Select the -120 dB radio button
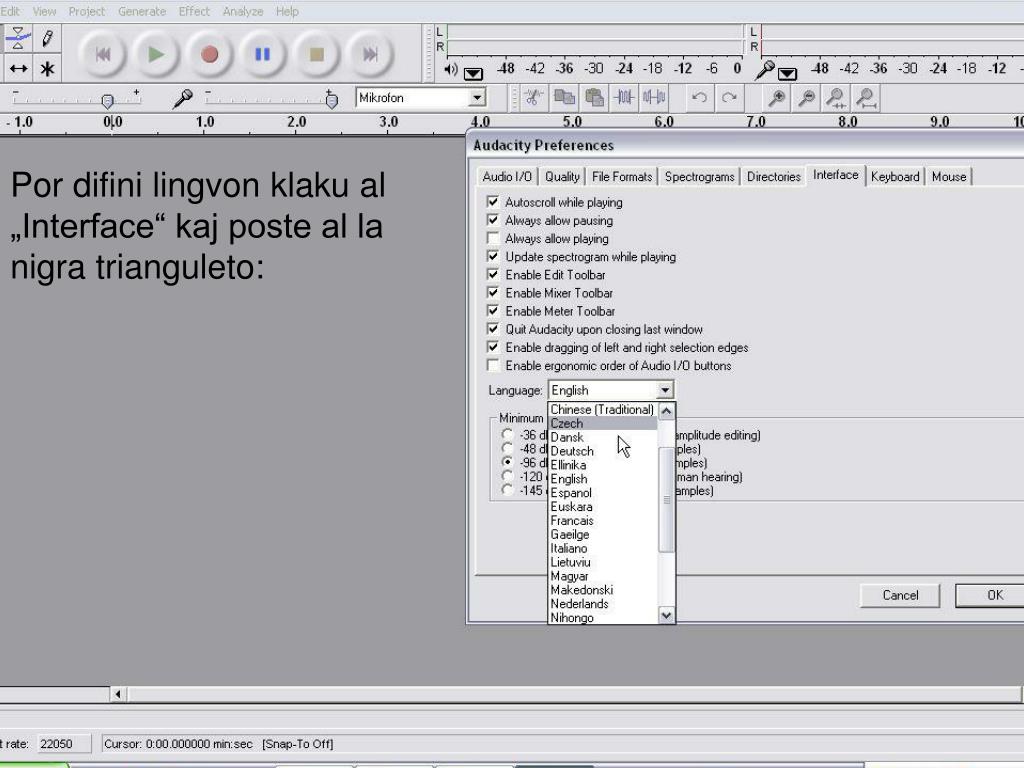 coord(507,476)
